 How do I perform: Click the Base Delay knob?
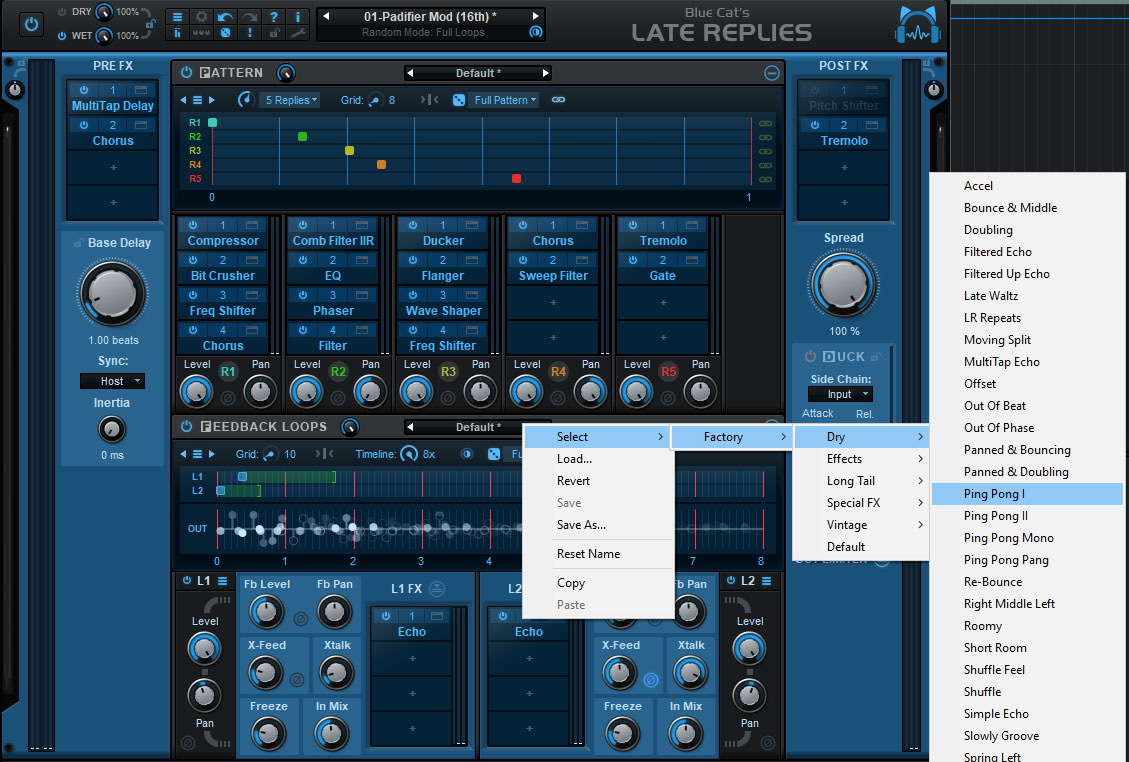click(x=111, y=295)
